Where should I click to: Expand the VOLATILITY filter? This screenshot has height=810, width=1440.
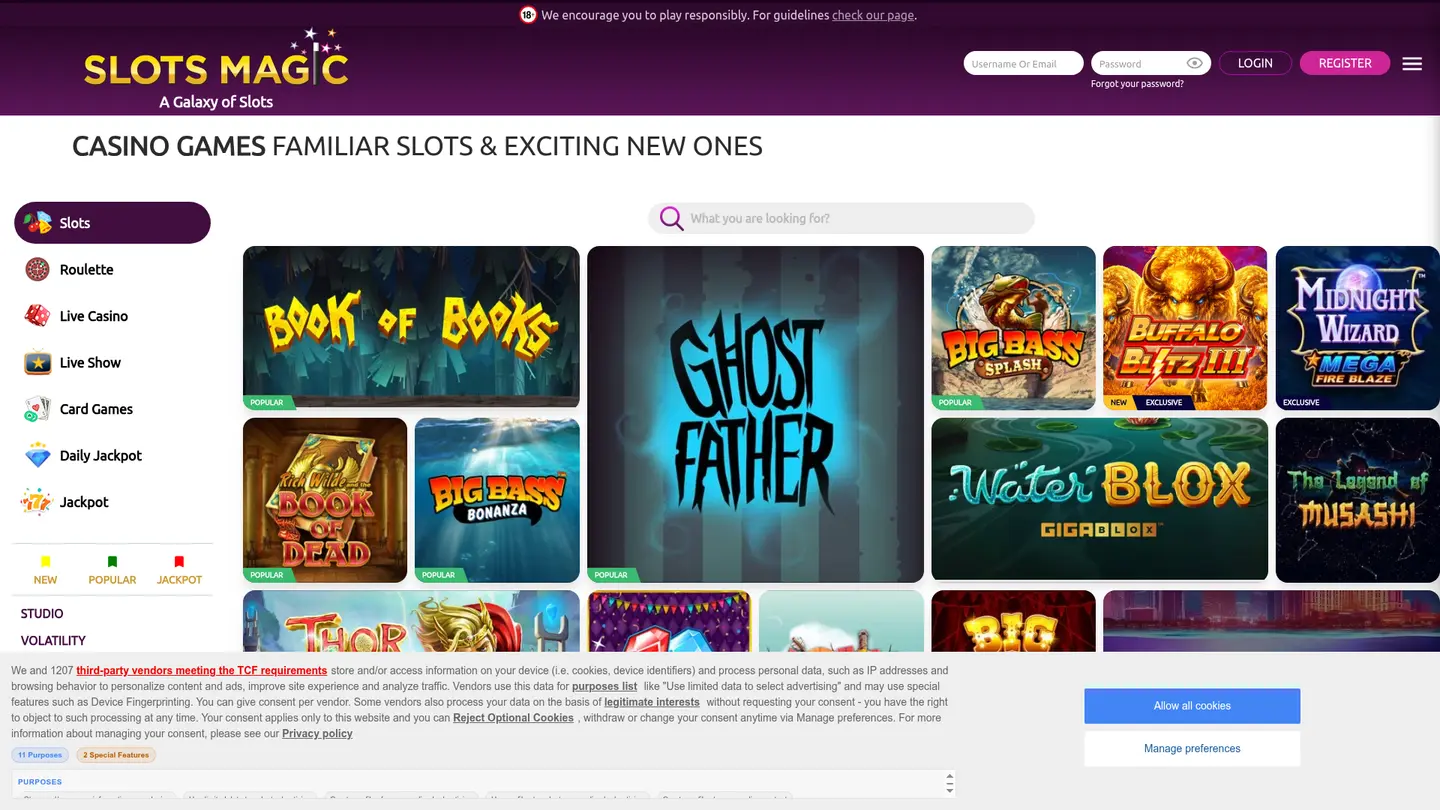pyautogui.click(x=53, y=640)
